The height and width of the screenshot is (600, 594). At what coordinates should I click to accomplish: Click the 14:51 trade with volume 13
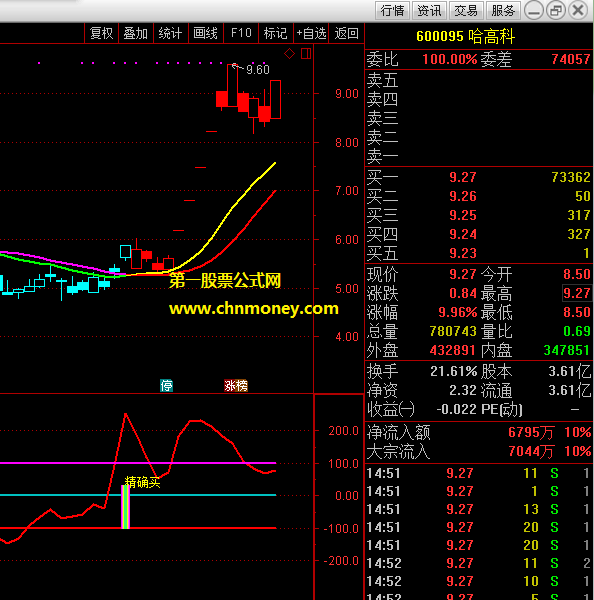pyautogui.click(x=479, y=509)
